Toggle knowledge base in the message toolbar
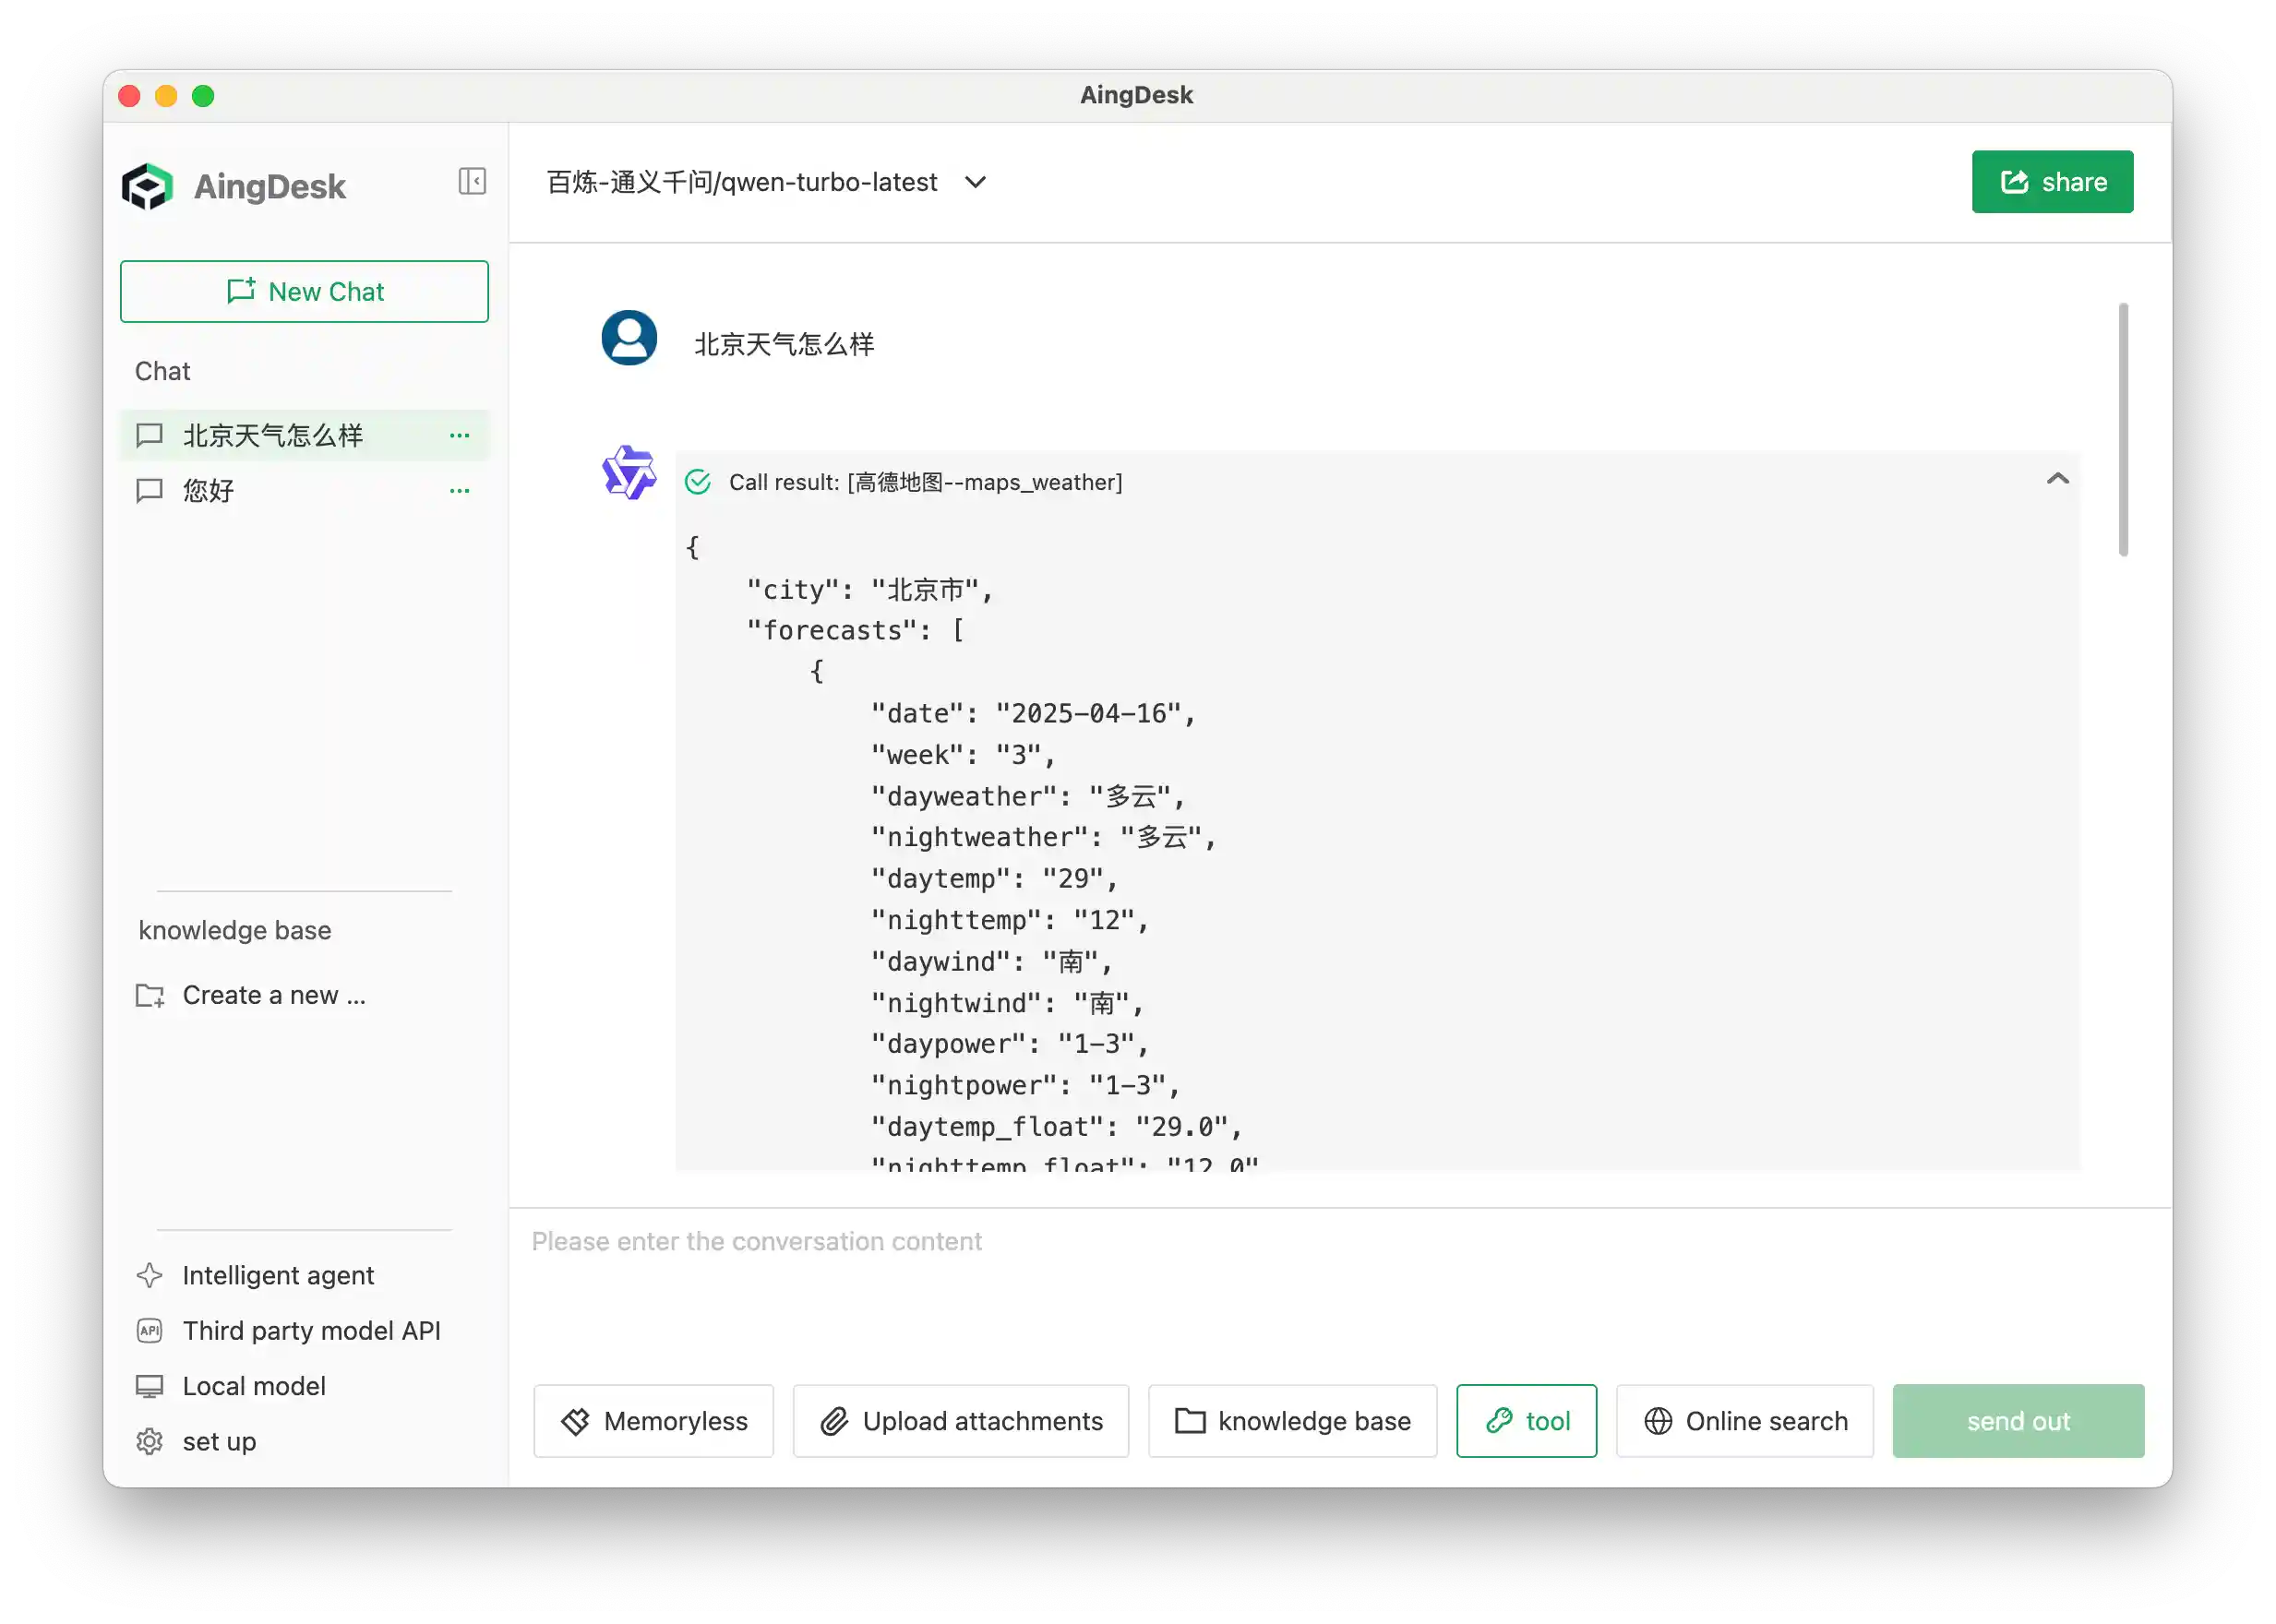Image resolution: width=2276 pixels, height=1624 pixels. click(1292, 1421)
